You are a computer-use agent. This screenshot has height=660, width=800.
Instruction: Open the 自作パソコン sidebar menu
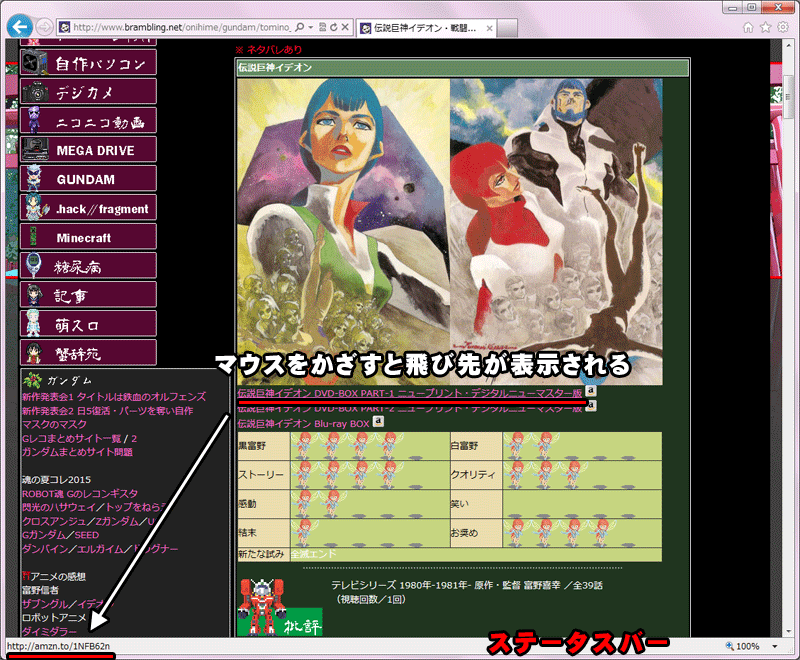[88, 62]
